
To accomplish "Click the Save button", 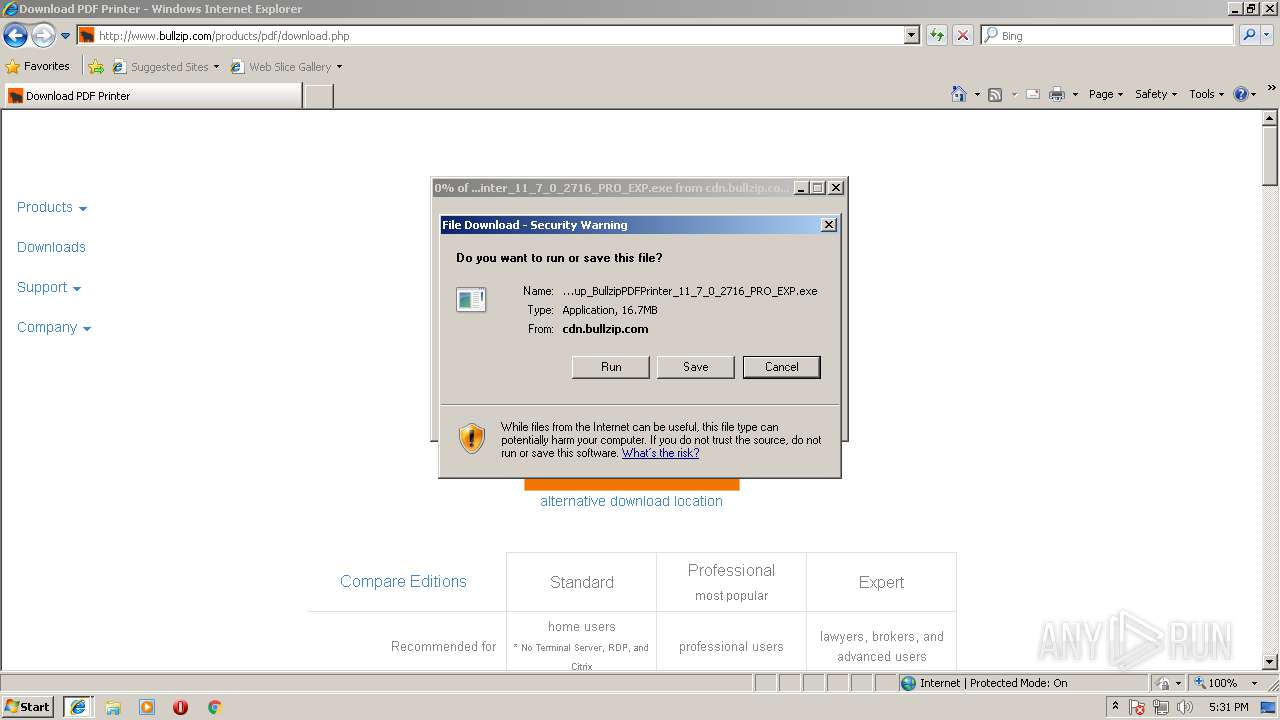I will pyautogui.click(x=696, y=367).
